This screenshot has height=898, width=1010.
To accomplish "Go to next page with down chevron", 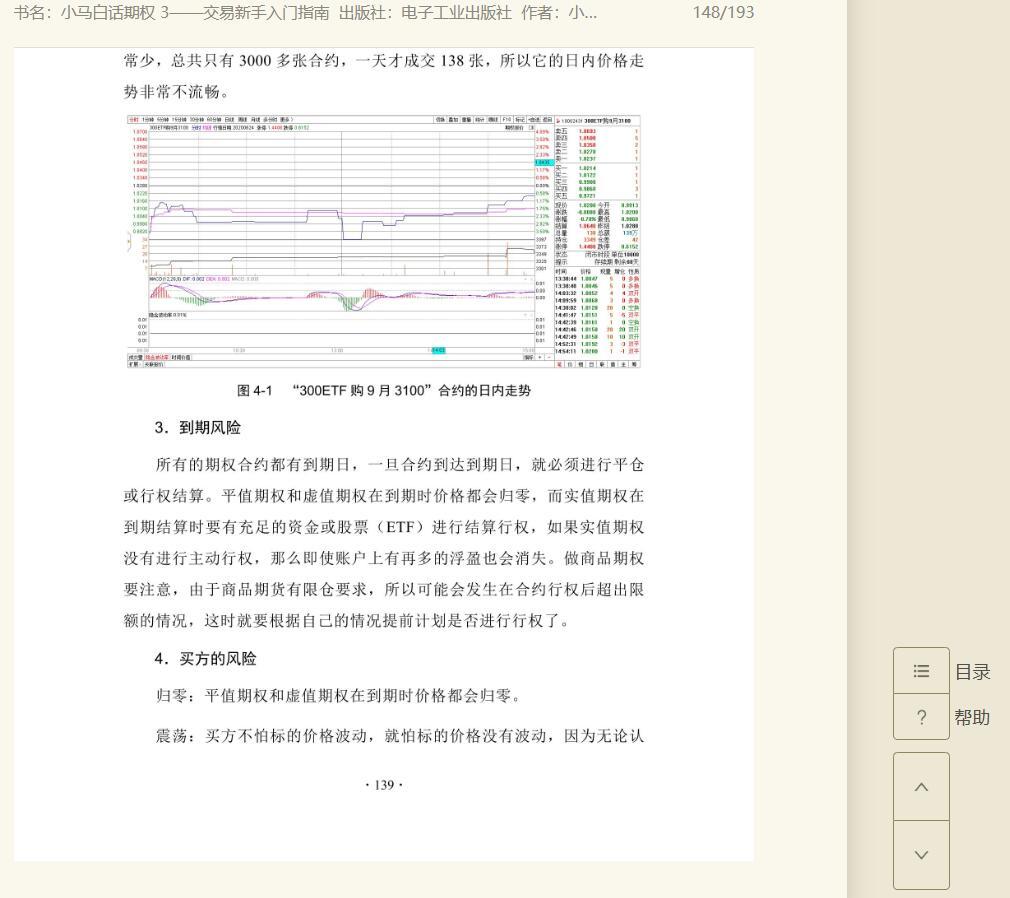I will tap(921, 855).
